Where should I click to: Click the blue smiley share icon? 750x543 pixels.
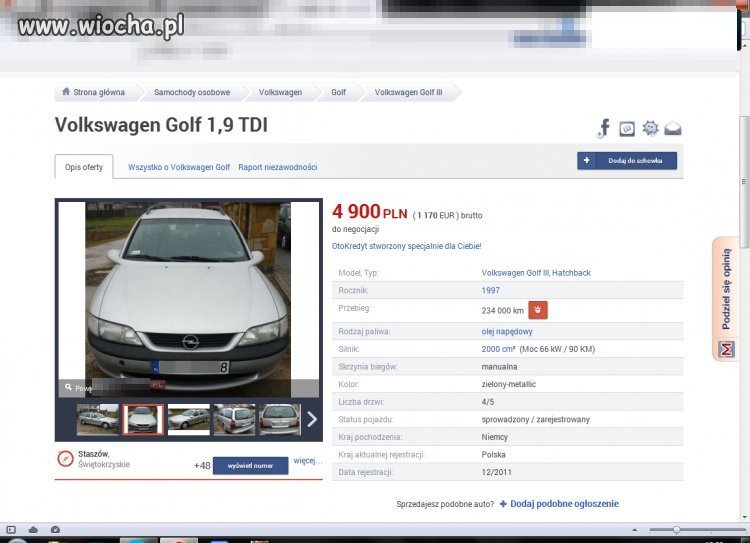click(x=650, y=128)
